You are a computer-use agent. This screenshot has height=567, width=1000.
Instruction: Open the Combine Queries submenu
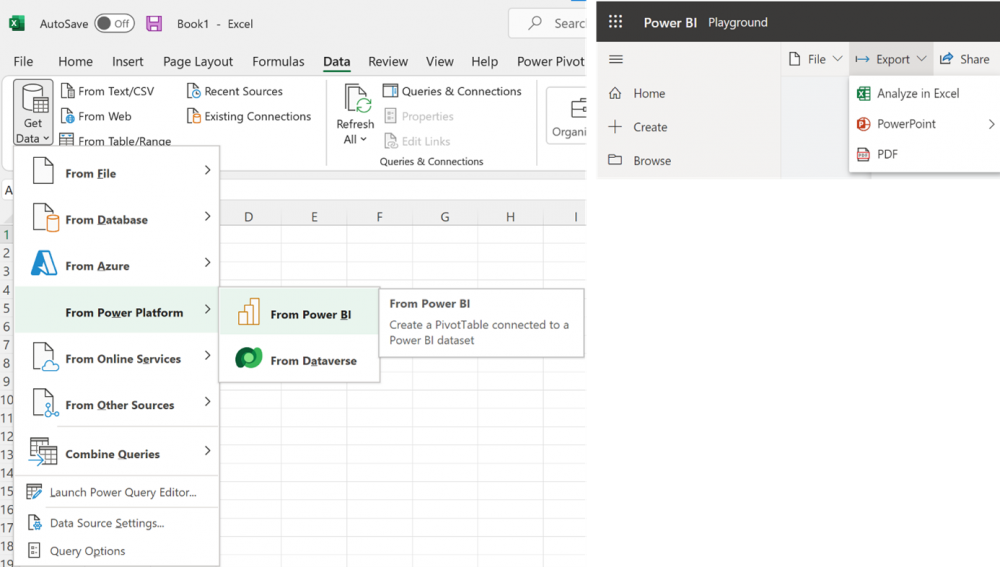point(117,453)
